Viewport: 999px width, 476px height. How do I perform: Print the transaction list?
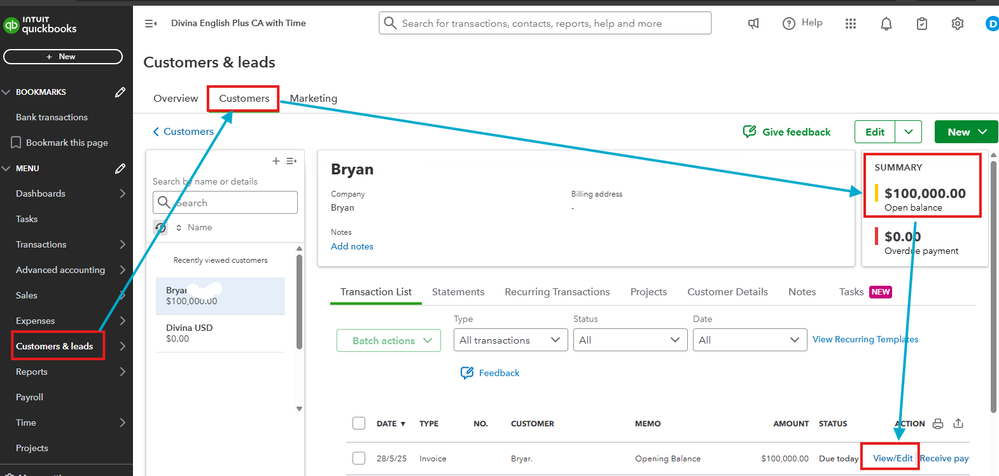tap(937, 423)
